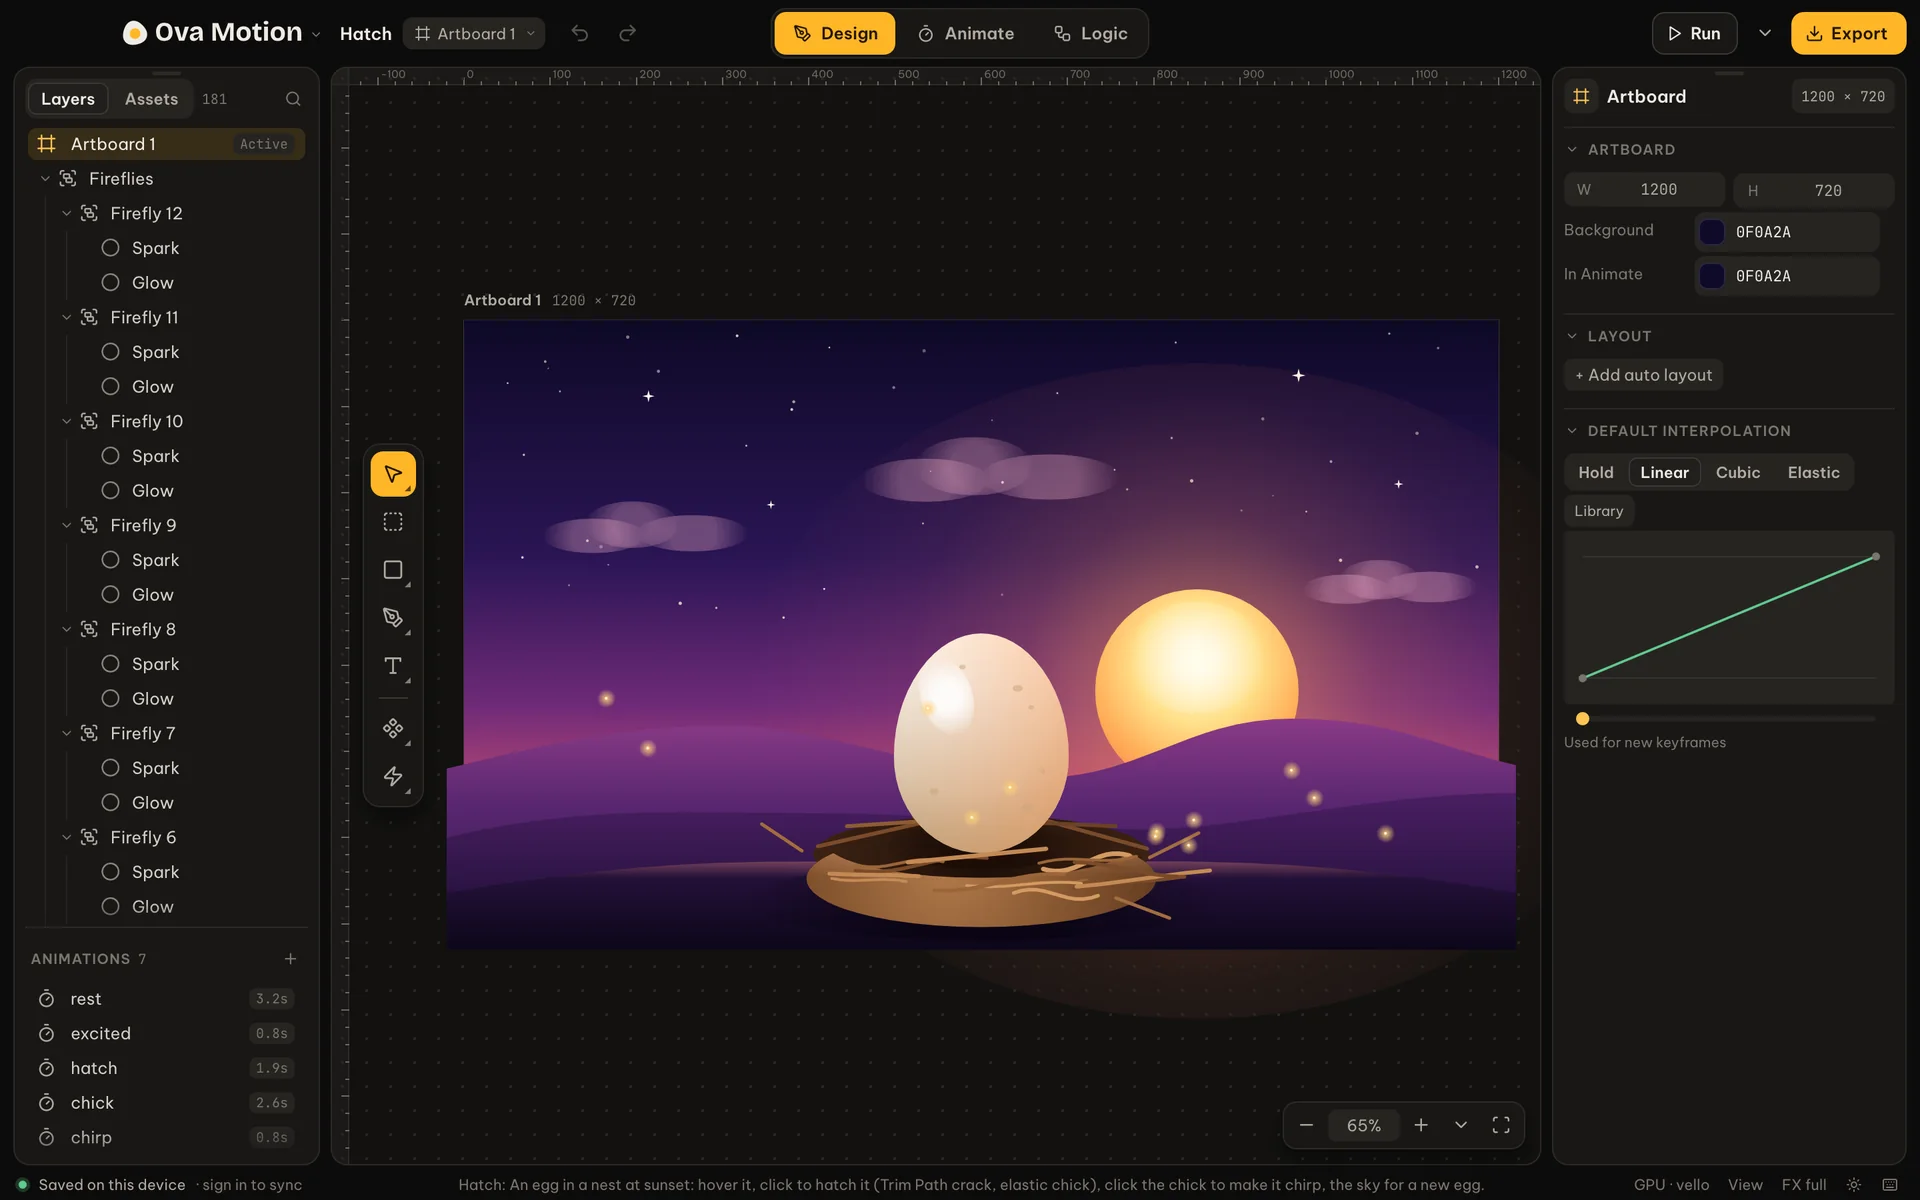The height and width of the screenshot is (1200, 1920).
Task: Select the excited animation
Action: coord(166,1034)
